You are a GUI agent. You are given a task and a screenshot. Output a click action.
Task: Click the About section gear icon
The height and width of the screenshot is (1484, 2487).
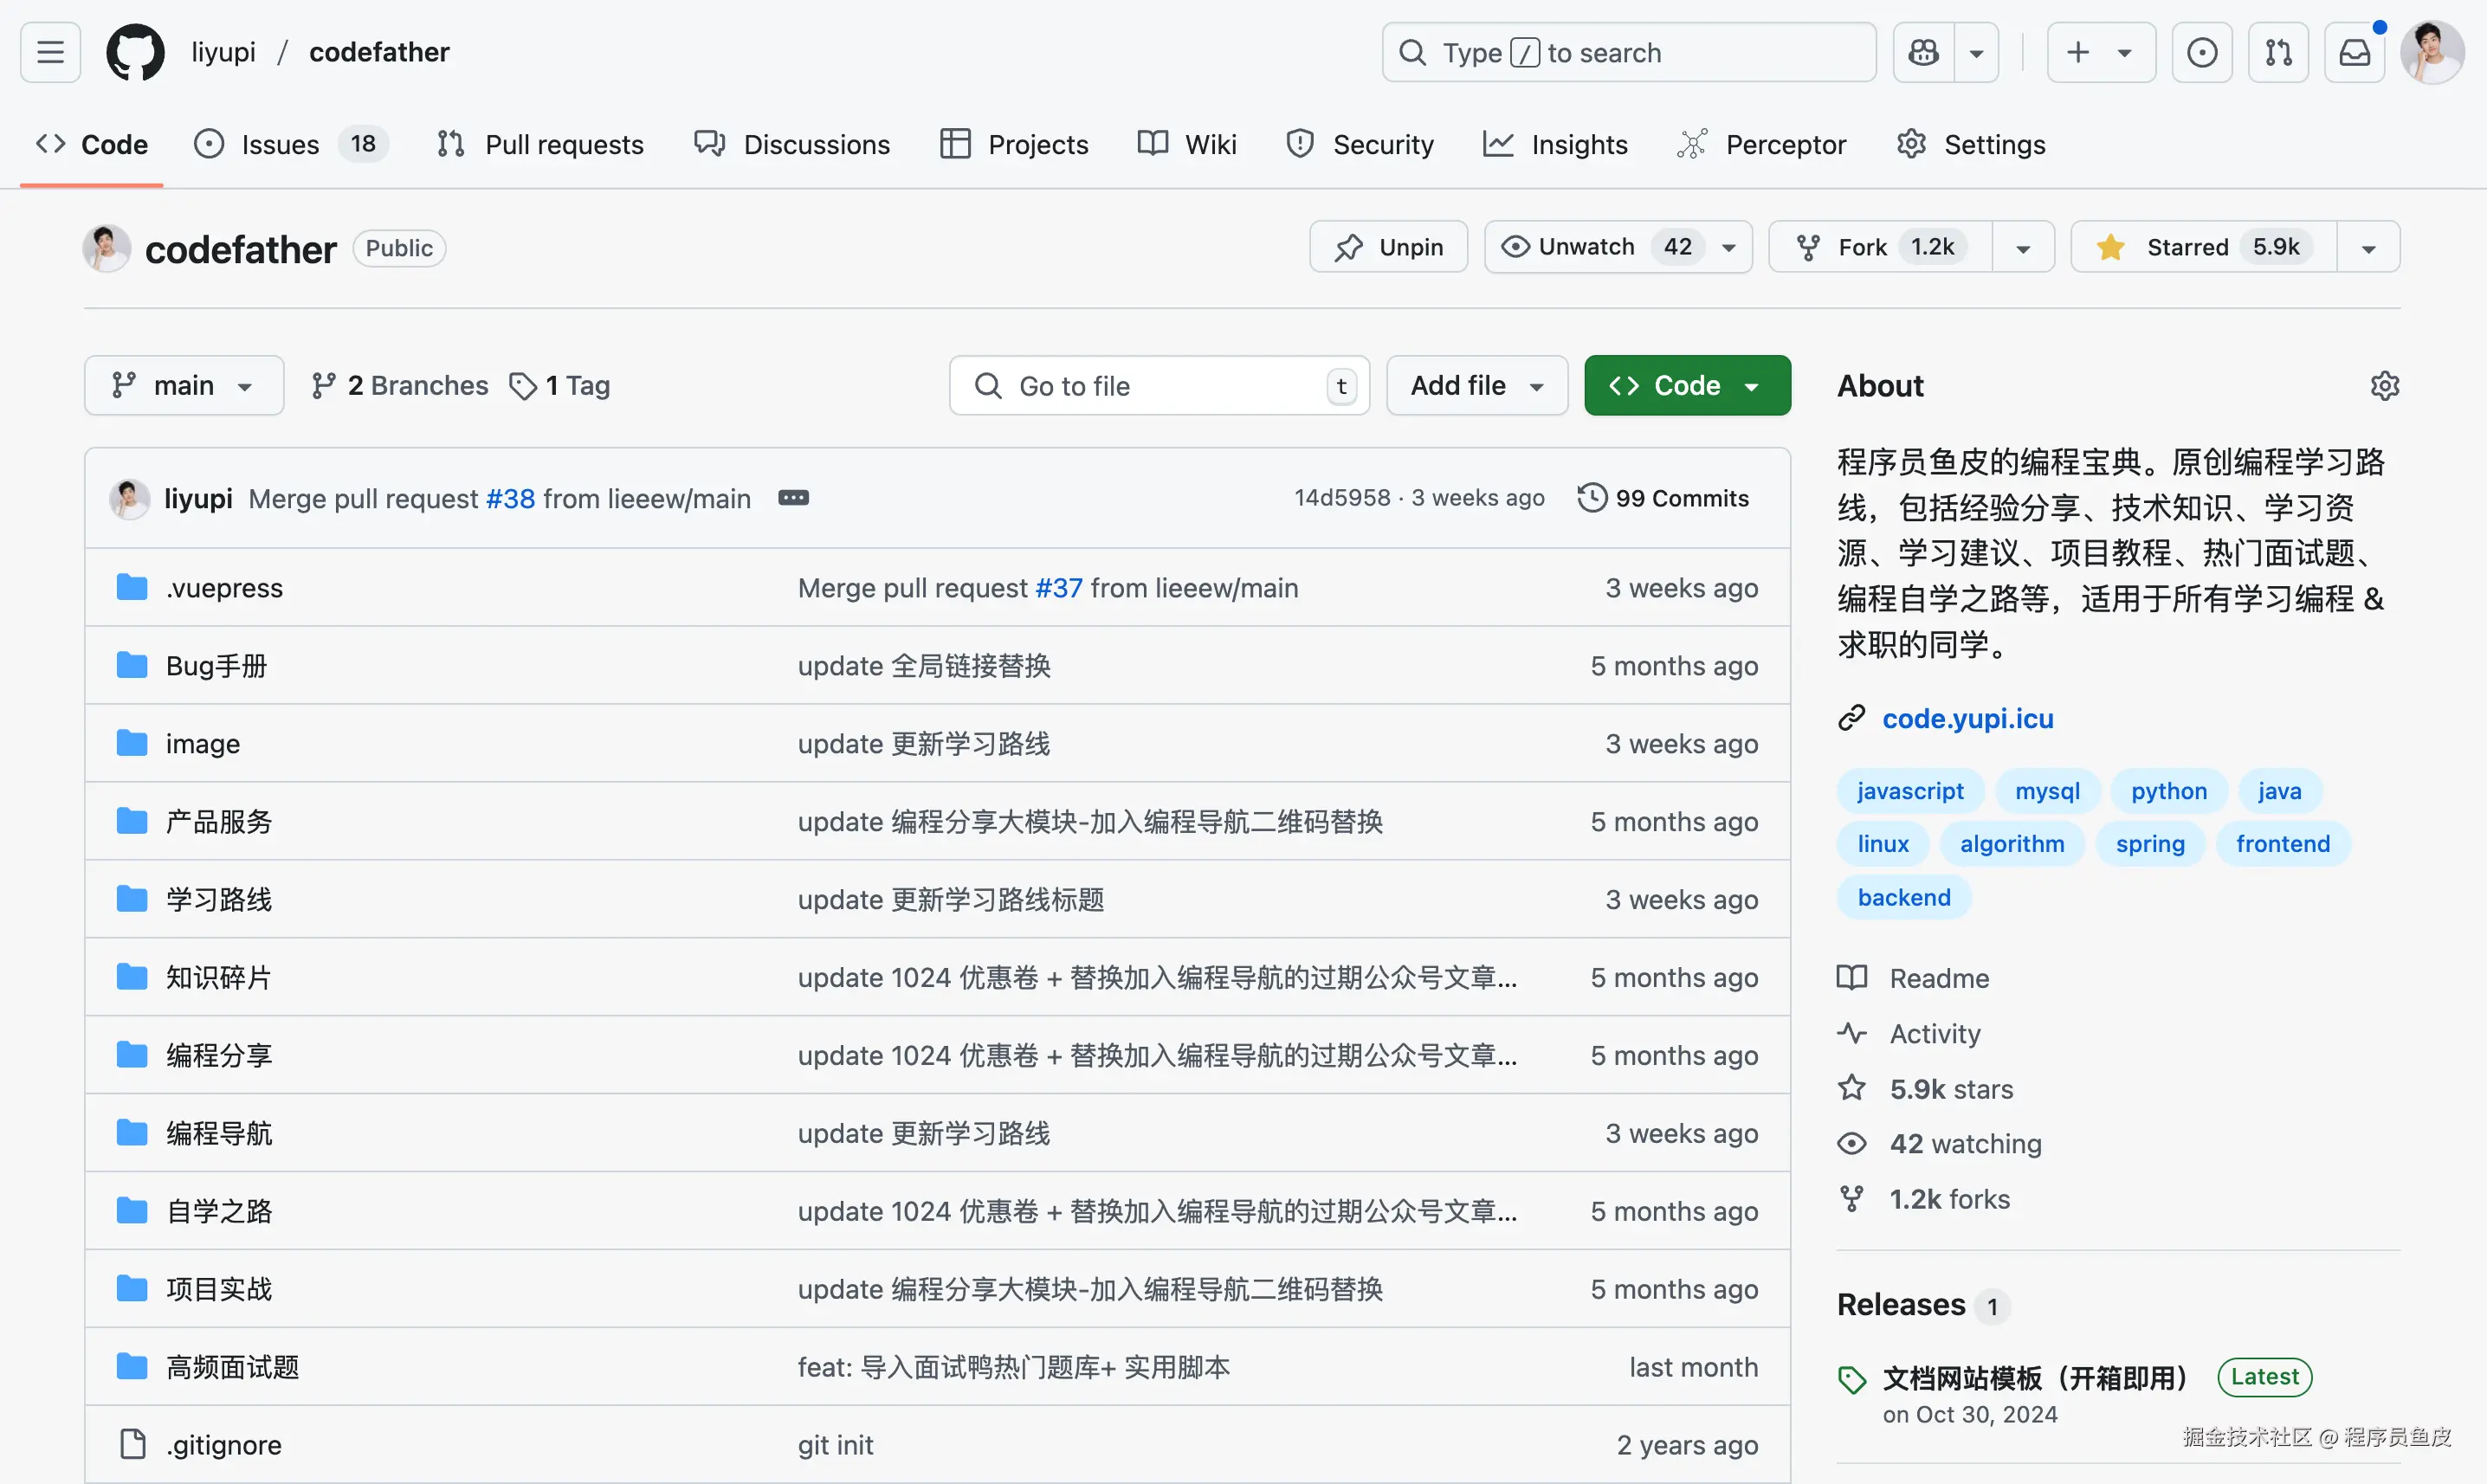(2384, 386)
